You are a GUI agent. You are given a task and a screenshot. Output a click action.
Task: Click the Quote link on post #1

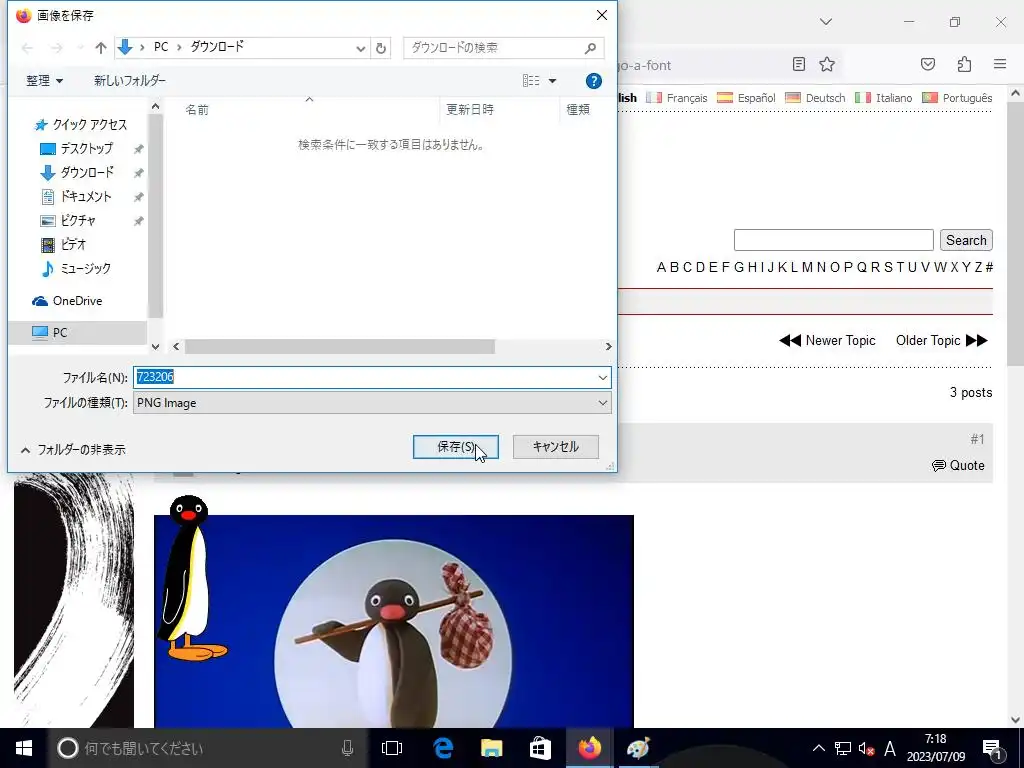pyautogui.click(x=957, y=466)
